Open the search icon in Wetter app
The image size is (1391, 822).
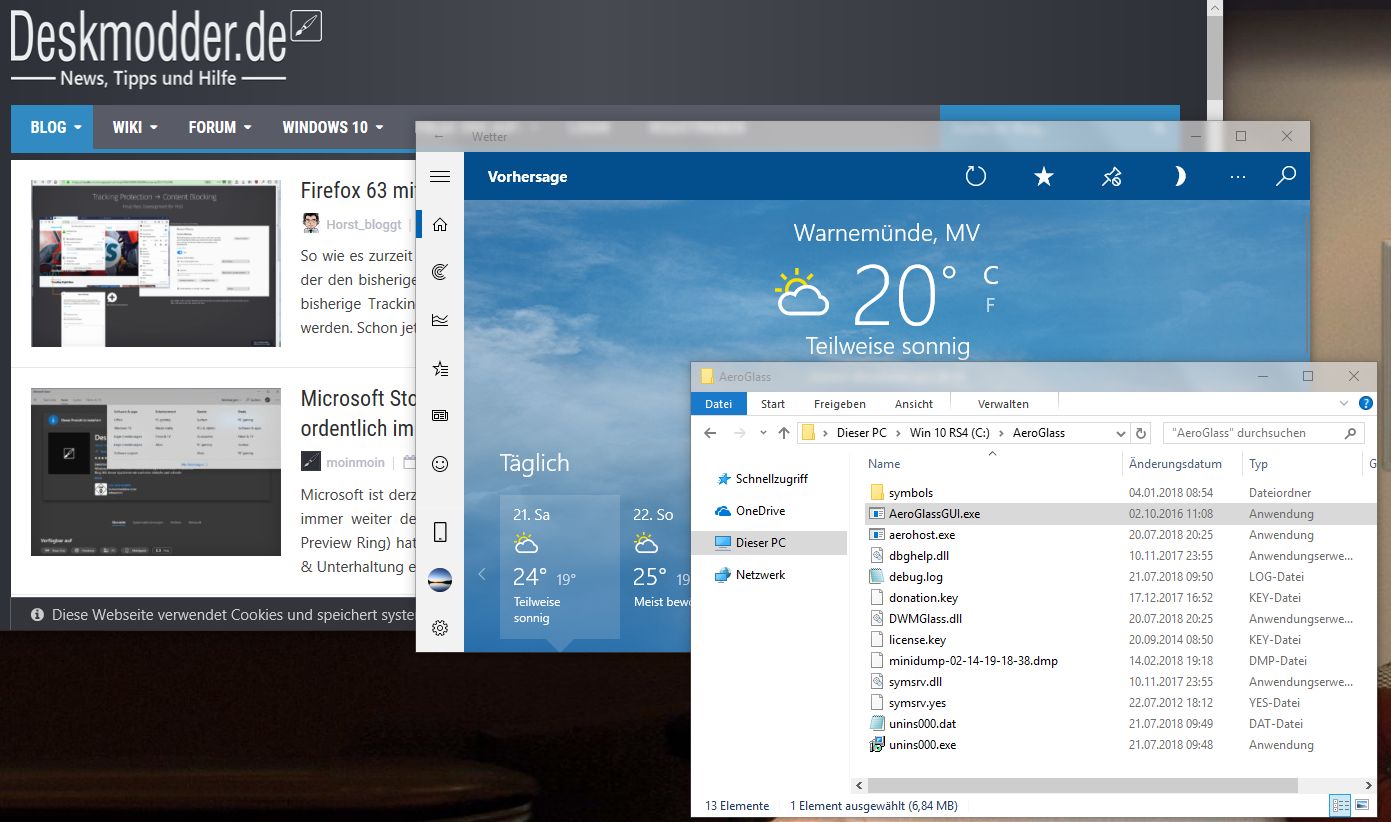(1286, 177)
